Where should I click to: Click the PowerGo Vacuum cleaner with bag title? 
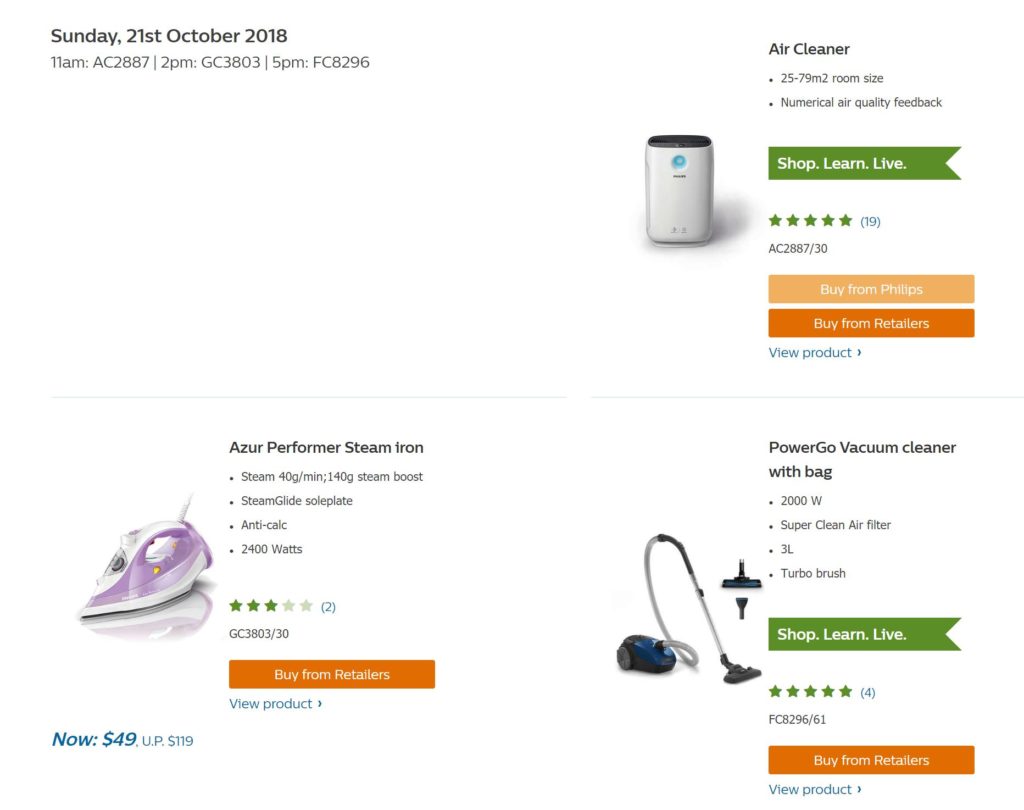[x=862, y=459]
